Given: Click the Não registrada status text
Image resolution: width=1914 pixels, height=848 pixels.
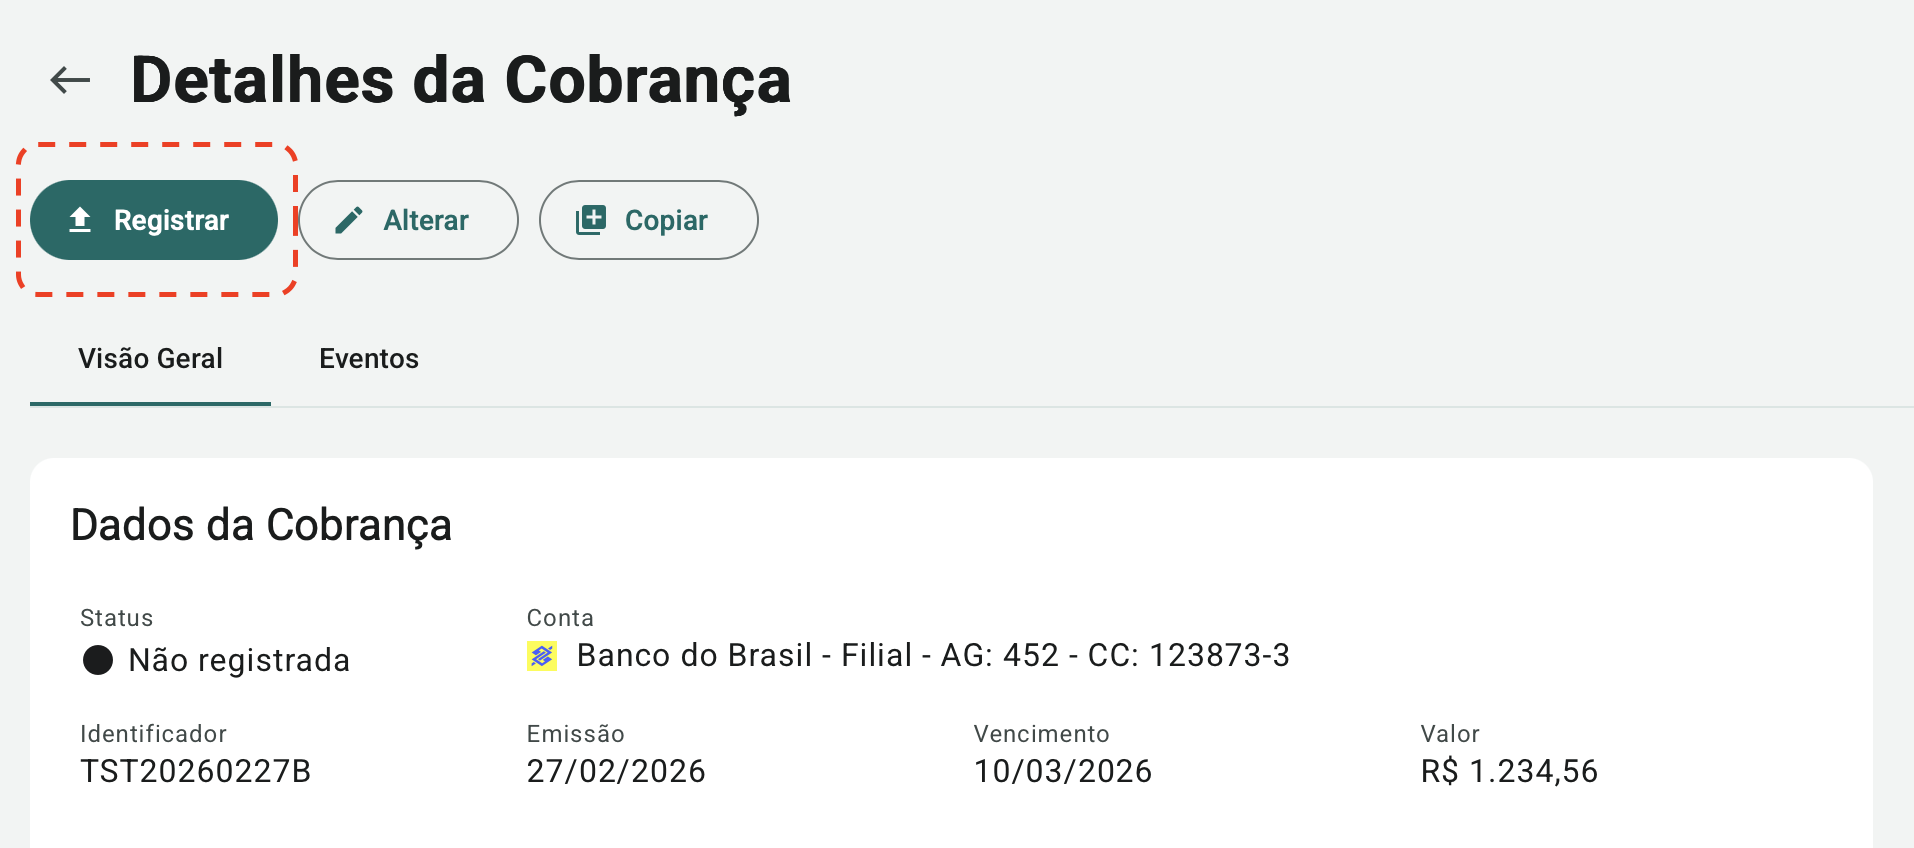Looking at the screenshot, I should [239, 660].
